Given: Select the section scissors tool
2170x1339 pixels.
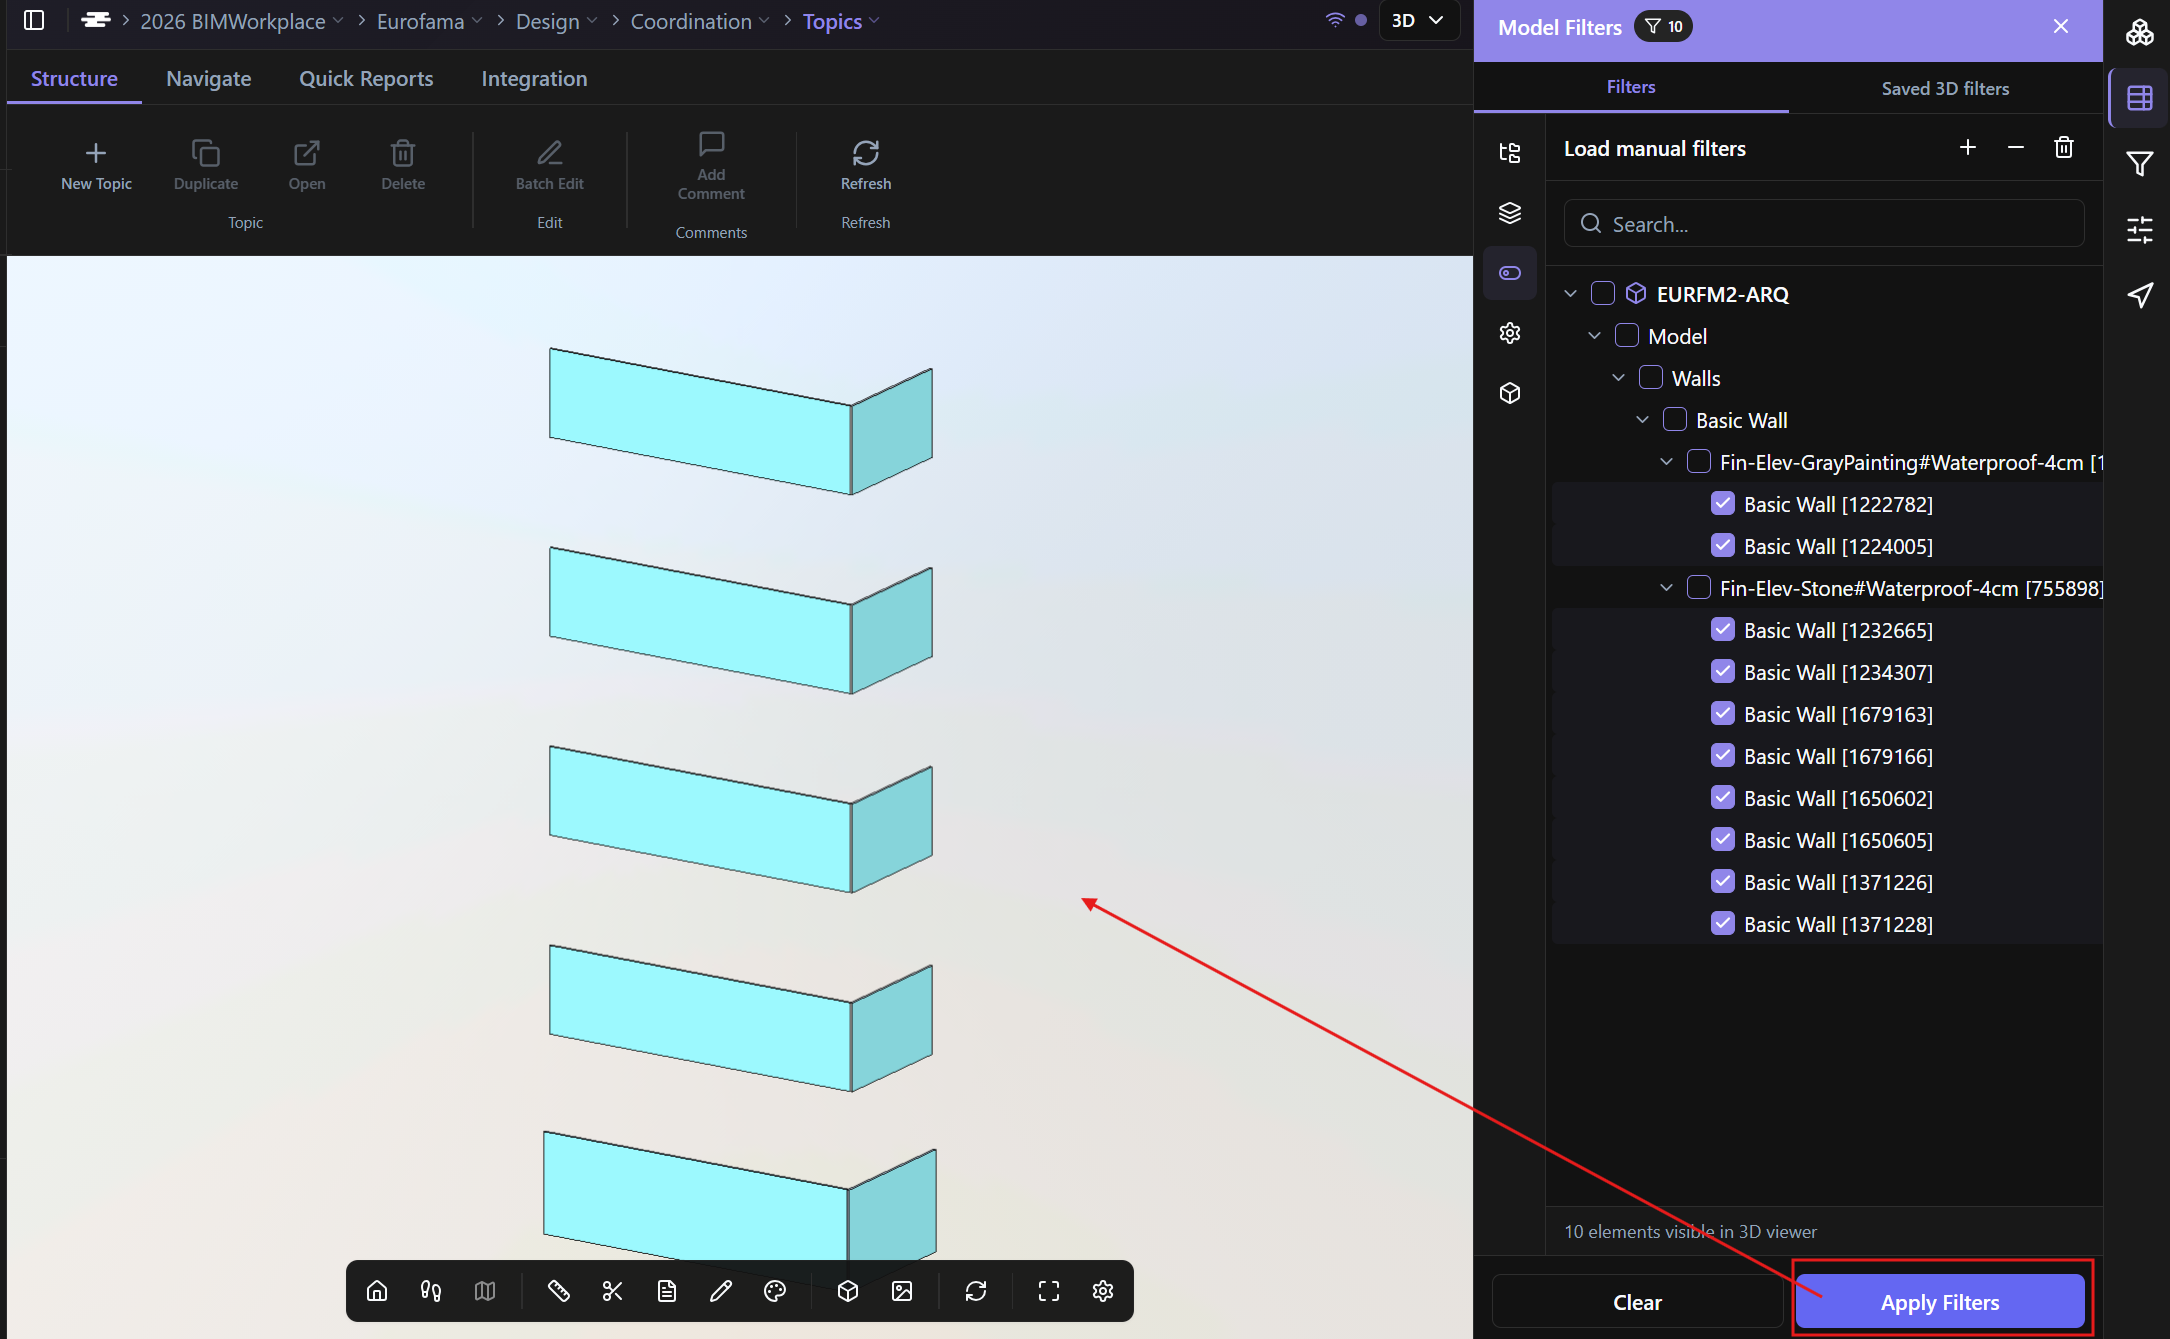Looking at the screenshot, I should point(613,1291).
